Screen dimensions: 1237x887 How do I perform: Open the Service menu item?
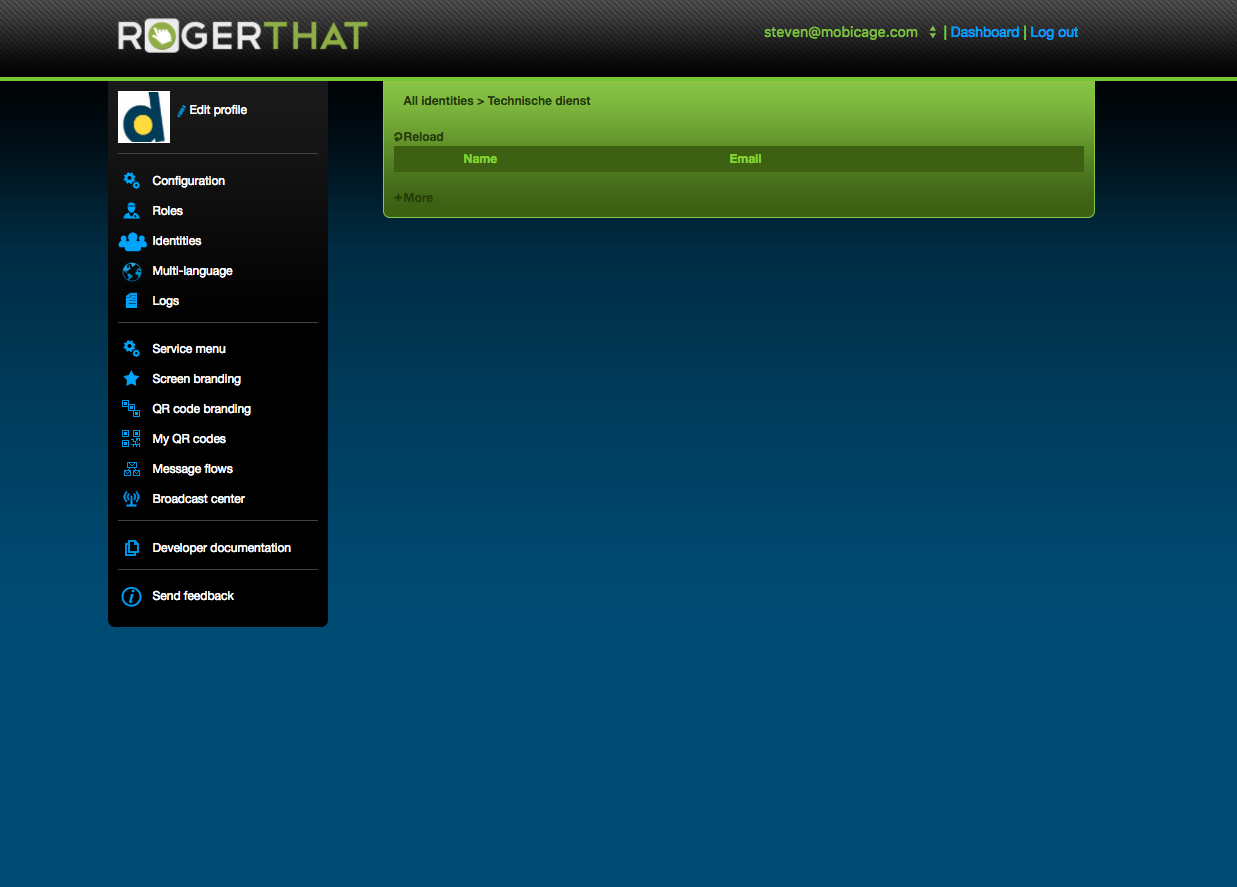[188, 349]
